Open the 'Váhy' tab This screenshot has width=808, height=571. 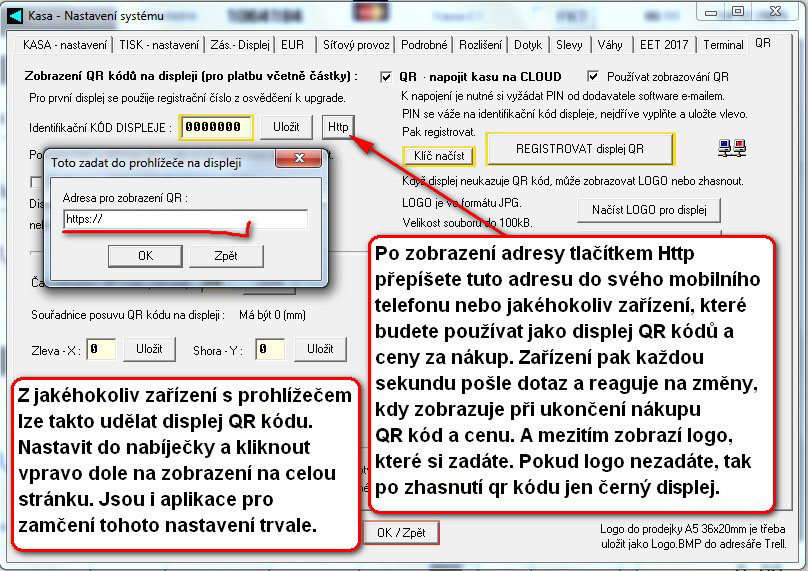(x=609, y=45)
